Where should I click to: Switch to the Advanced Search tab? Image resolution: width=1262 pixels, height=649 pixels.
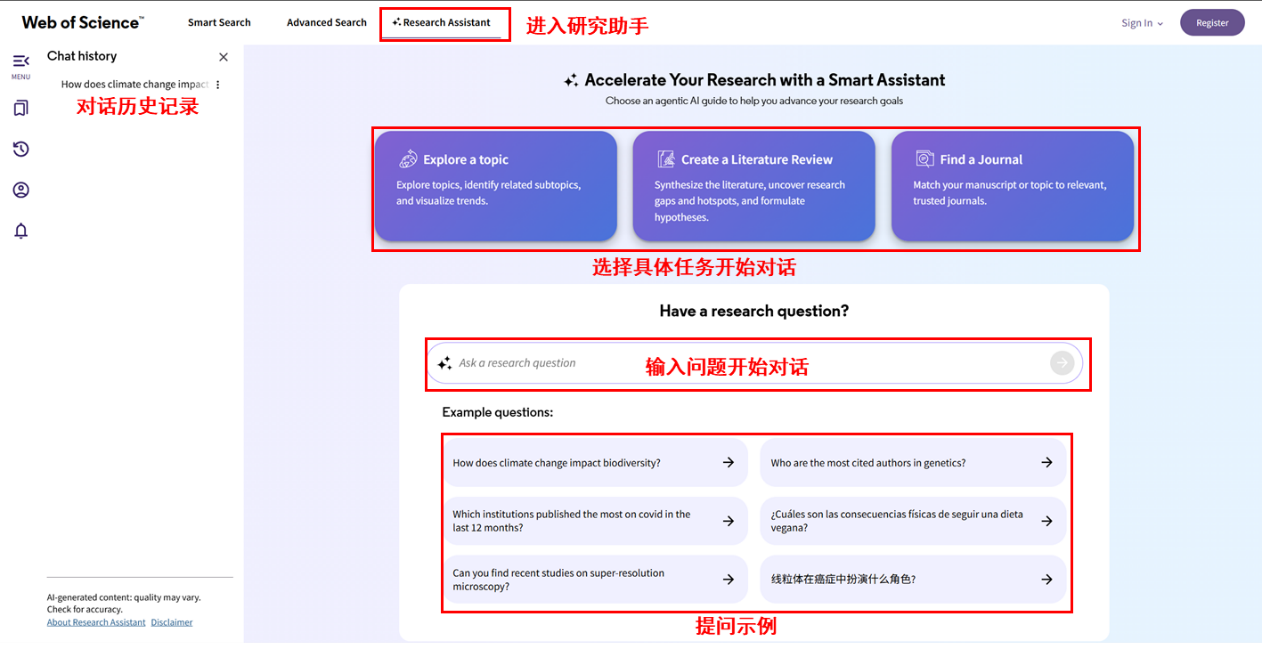pyautogui.click(x=326, y=22)
